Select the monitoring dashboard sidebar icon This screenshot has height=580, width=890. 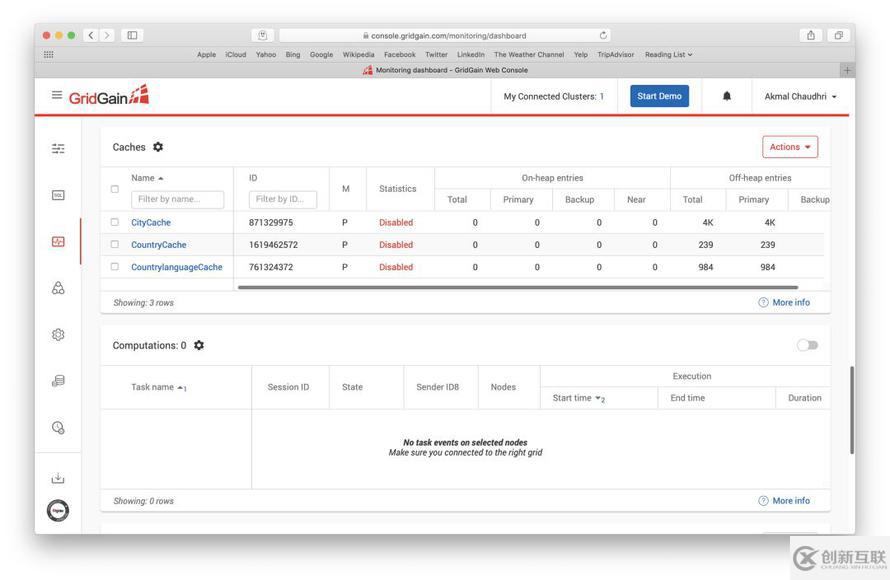(58, 242)
